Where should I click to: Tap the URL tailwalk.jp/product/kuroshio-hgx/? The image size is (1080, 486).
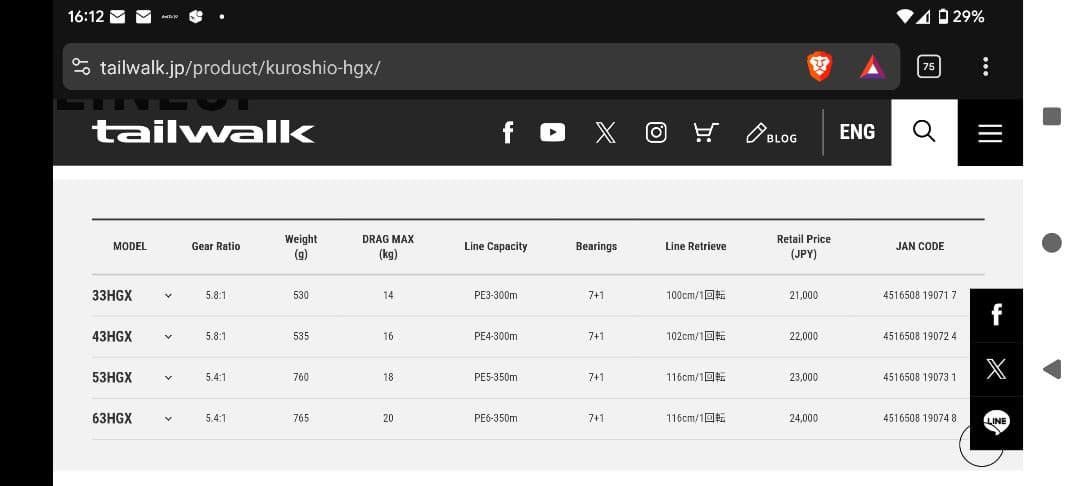pos(240,67)
